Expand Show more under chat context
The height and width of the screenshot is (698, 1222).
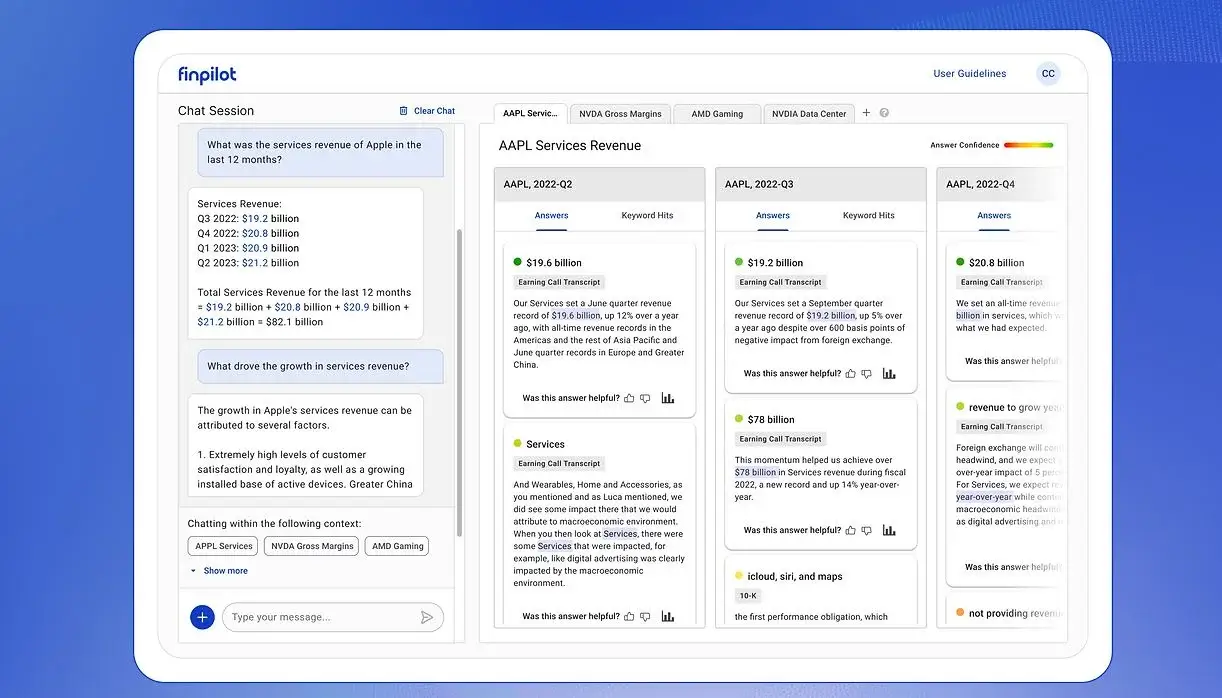pyautogui.click(x=220, y=571)
